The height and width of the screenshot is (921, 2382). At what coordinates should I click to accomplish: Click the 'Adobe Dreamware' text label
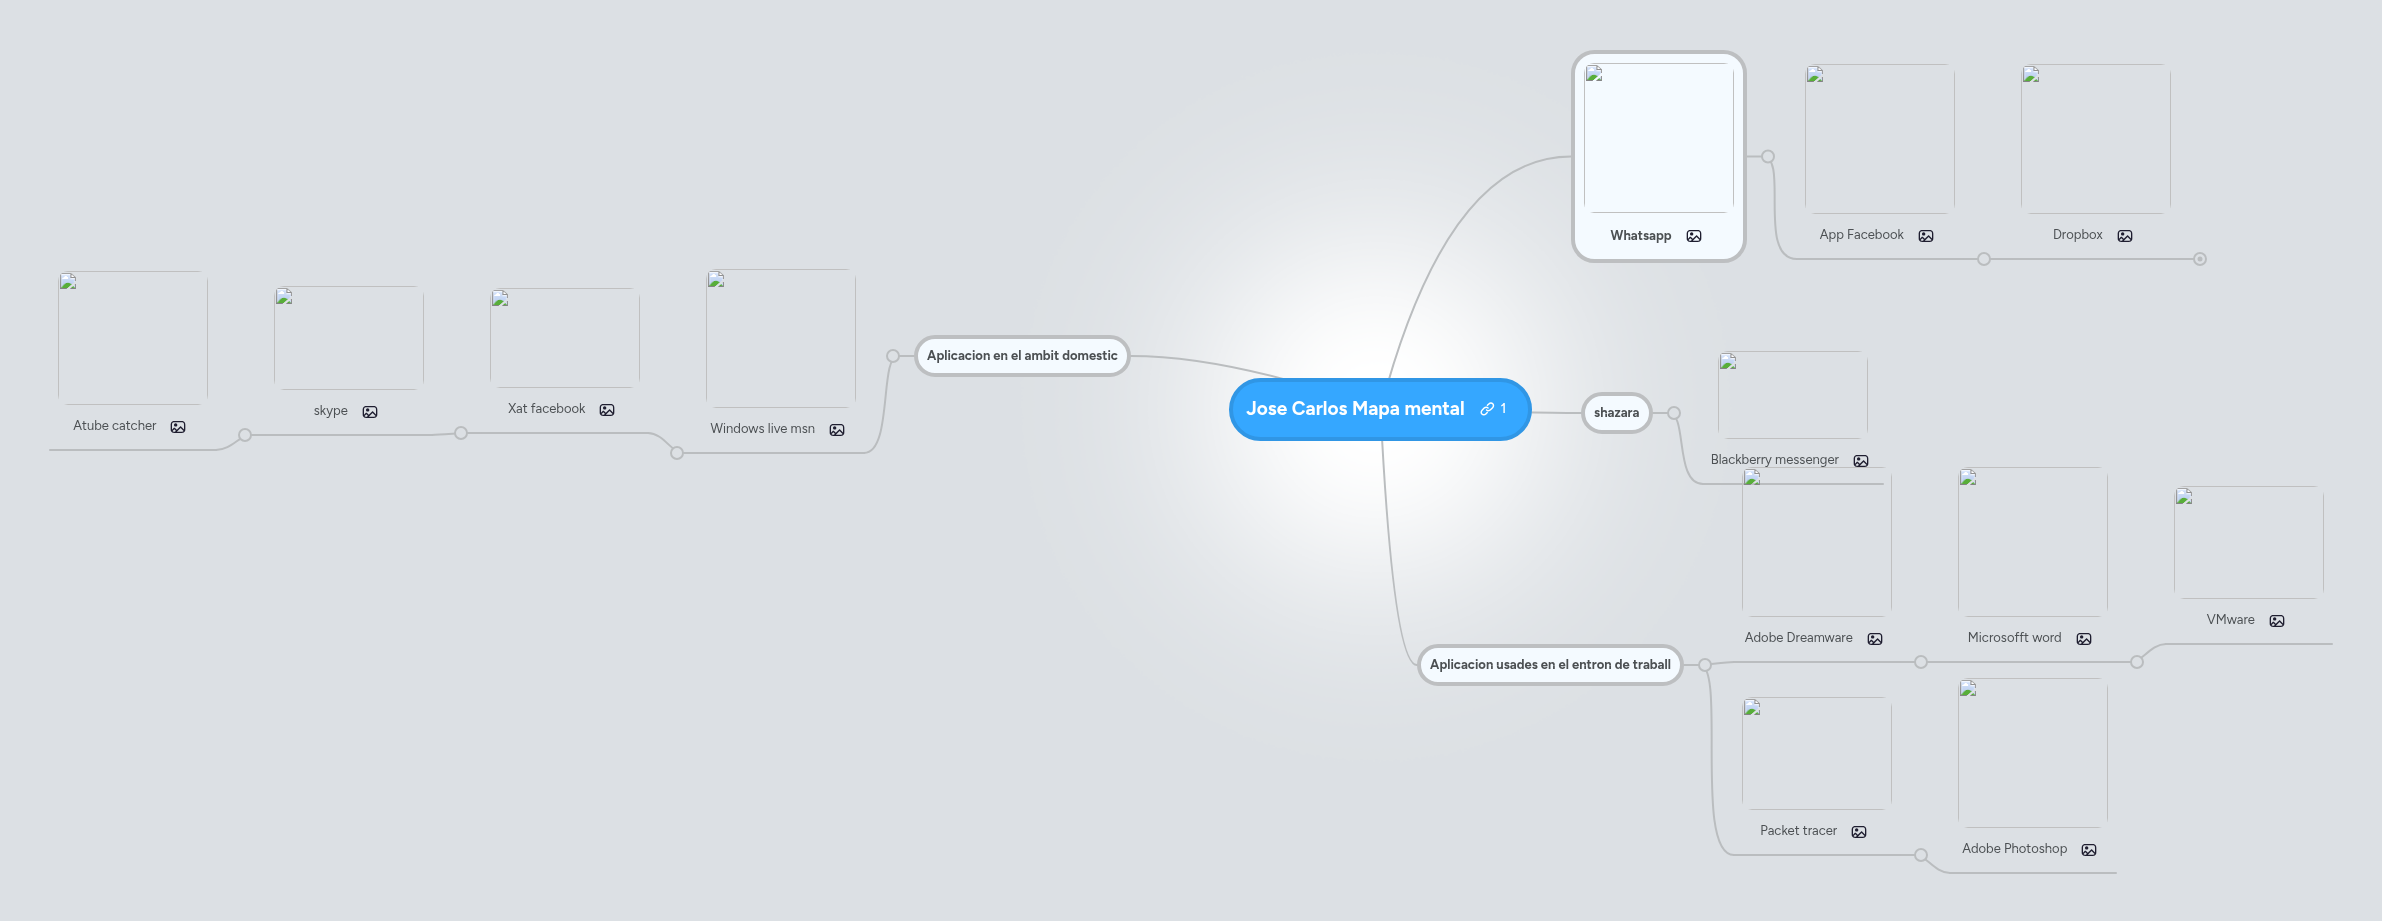1798,638
